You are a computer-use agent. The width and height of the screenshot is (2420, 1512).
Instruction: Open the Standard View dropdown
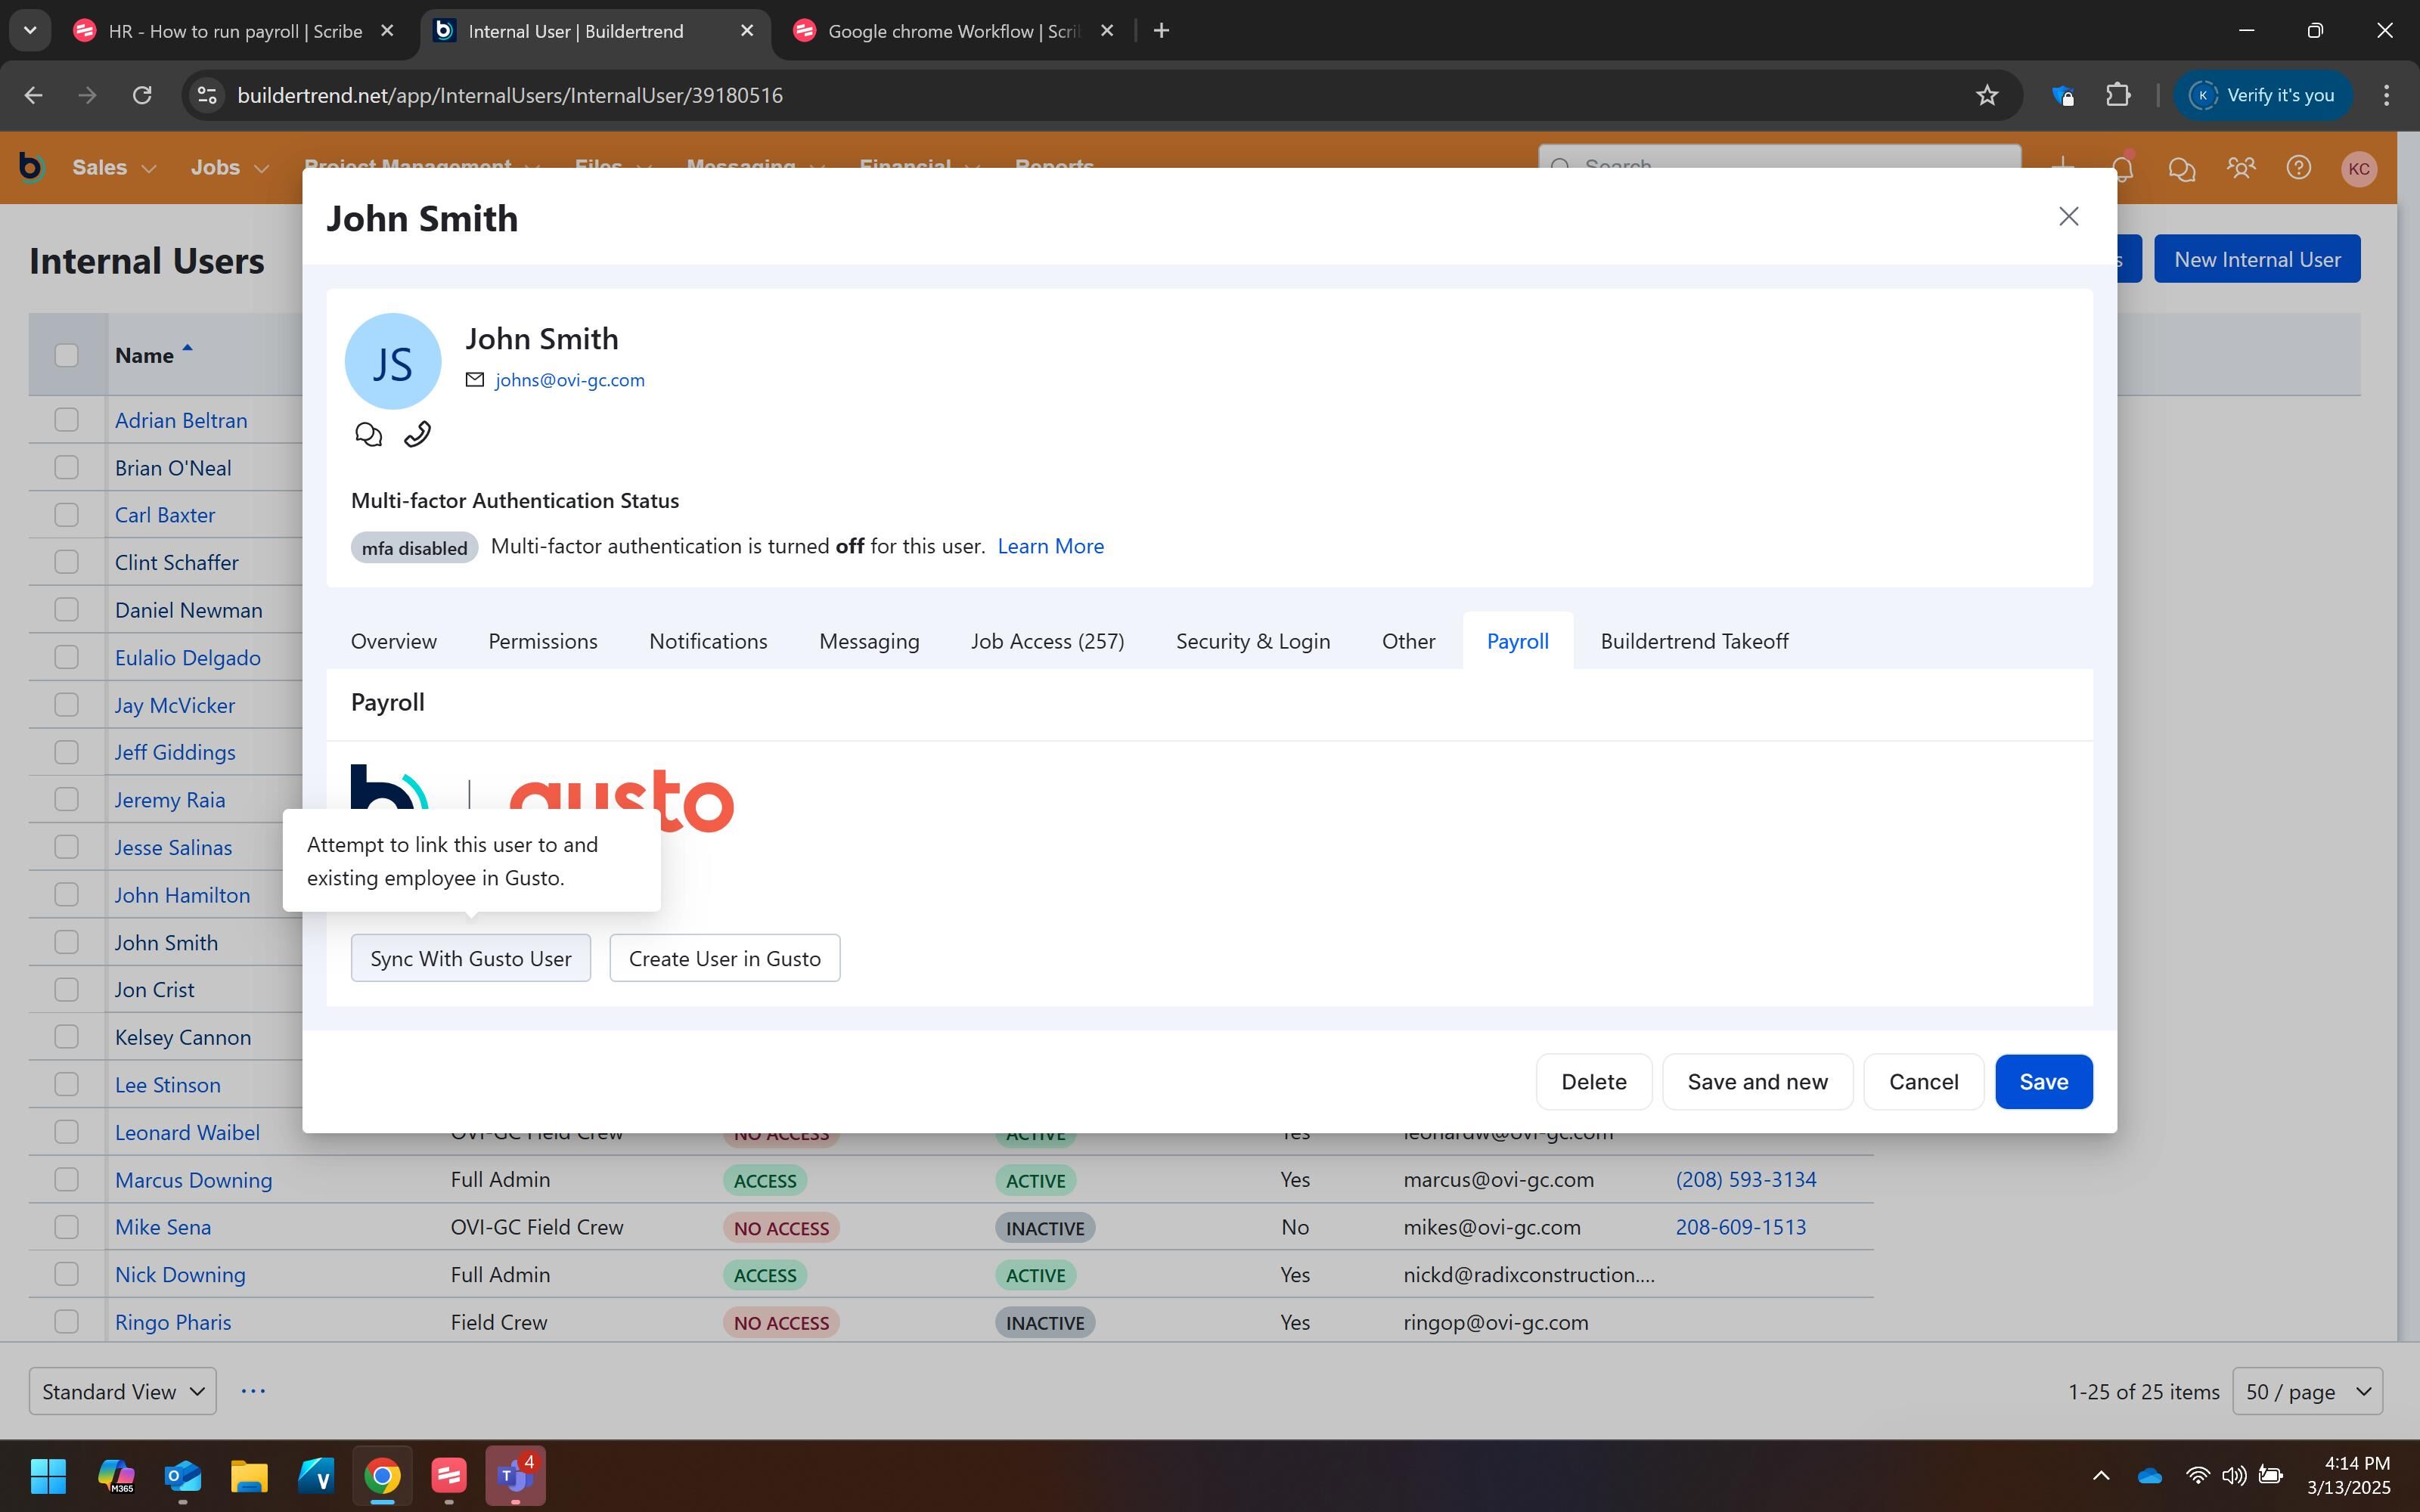click(x=123, y=1391)
